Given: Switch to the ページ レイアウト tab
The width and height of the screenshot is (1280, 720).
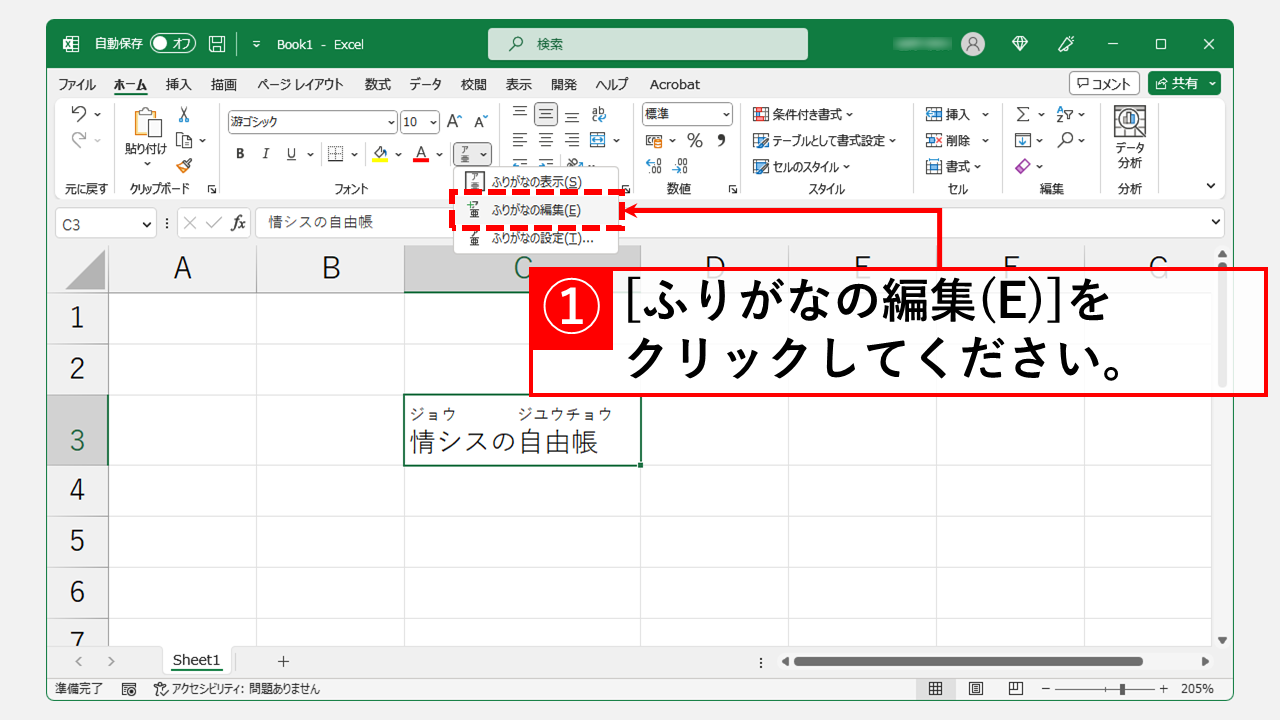Looking at the screenshot, I should (300, 84).
